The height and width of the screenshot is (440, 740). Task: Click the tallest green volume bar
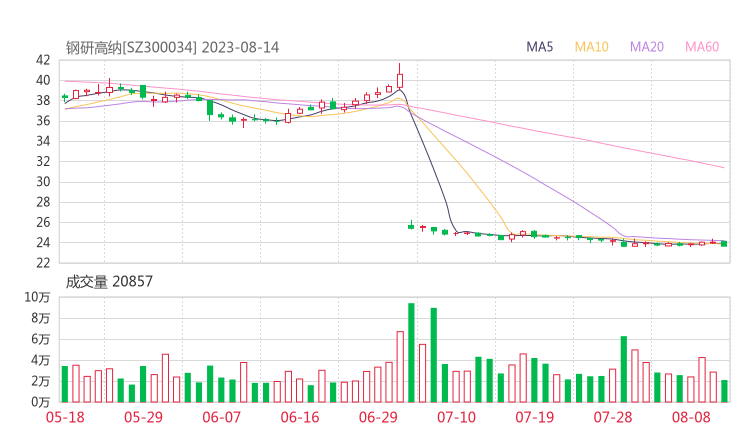(x=411, y=353)
